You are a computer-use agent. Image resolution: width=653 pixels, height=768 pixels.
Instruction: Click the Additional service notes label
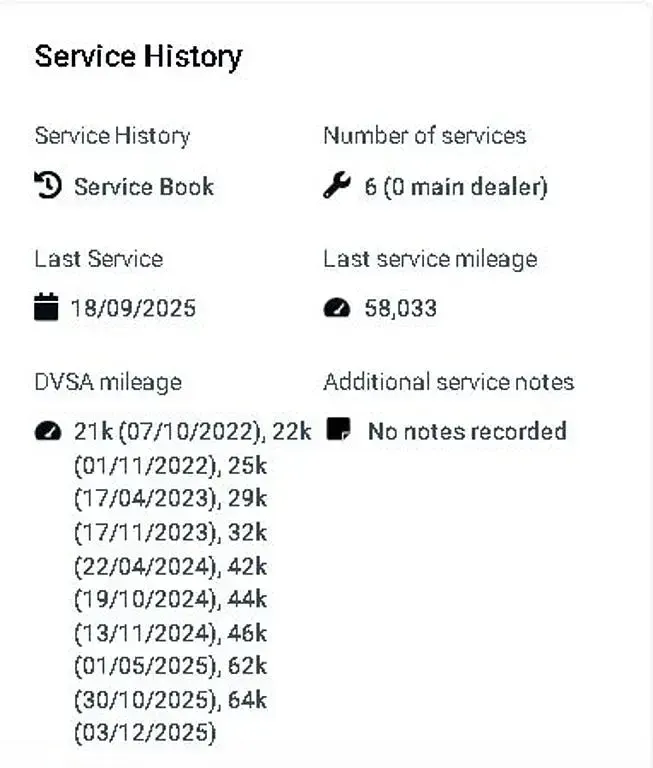449,382
